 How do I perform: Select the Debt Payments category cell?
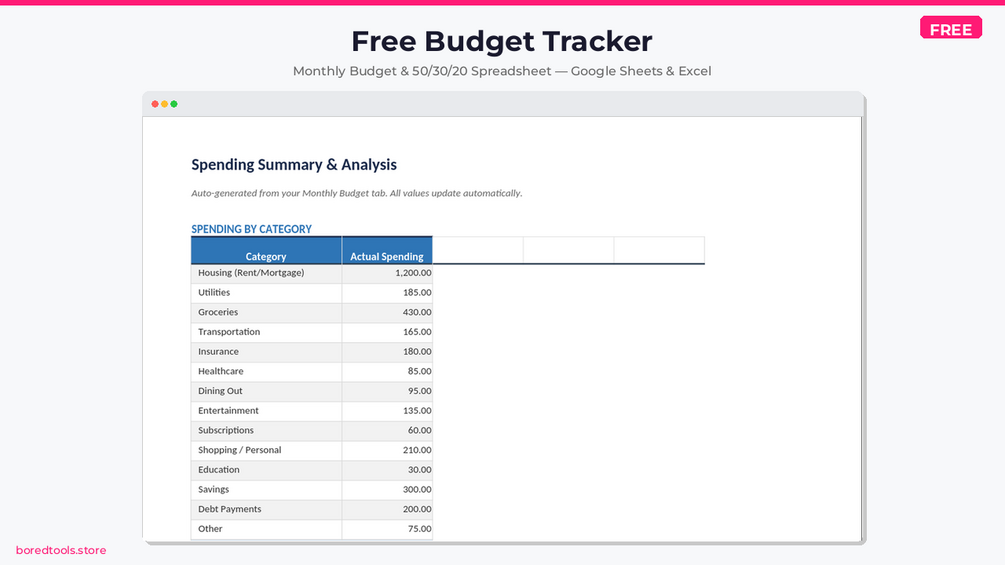point(266,509)
